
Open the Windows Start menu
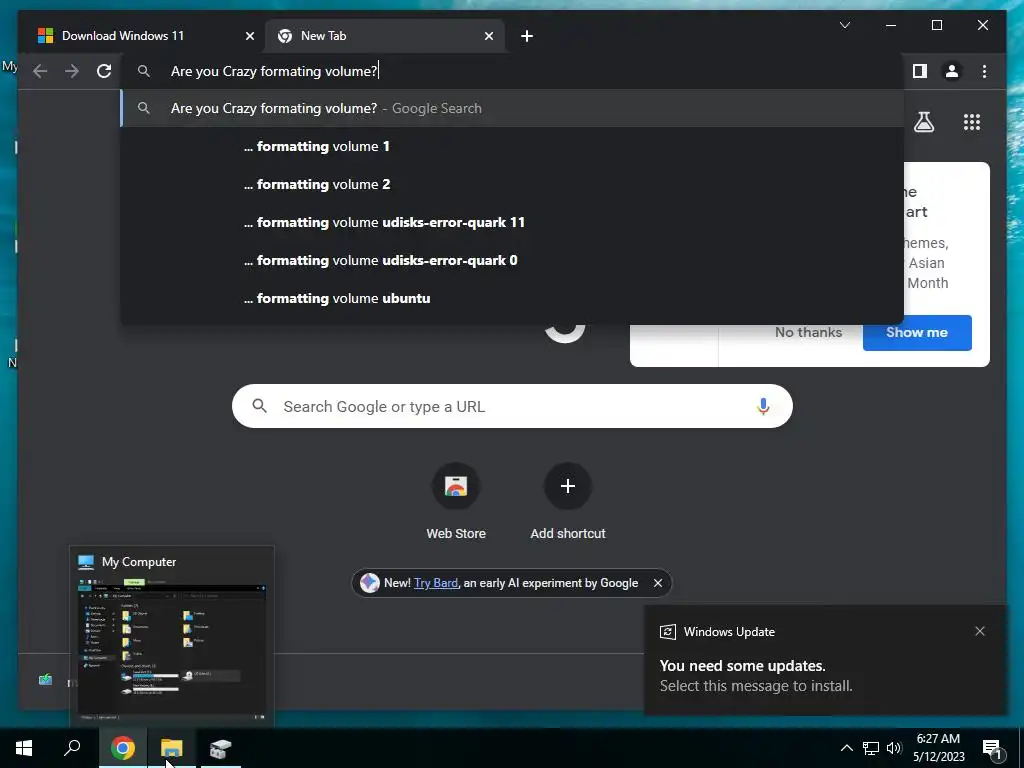coord(24,748)
